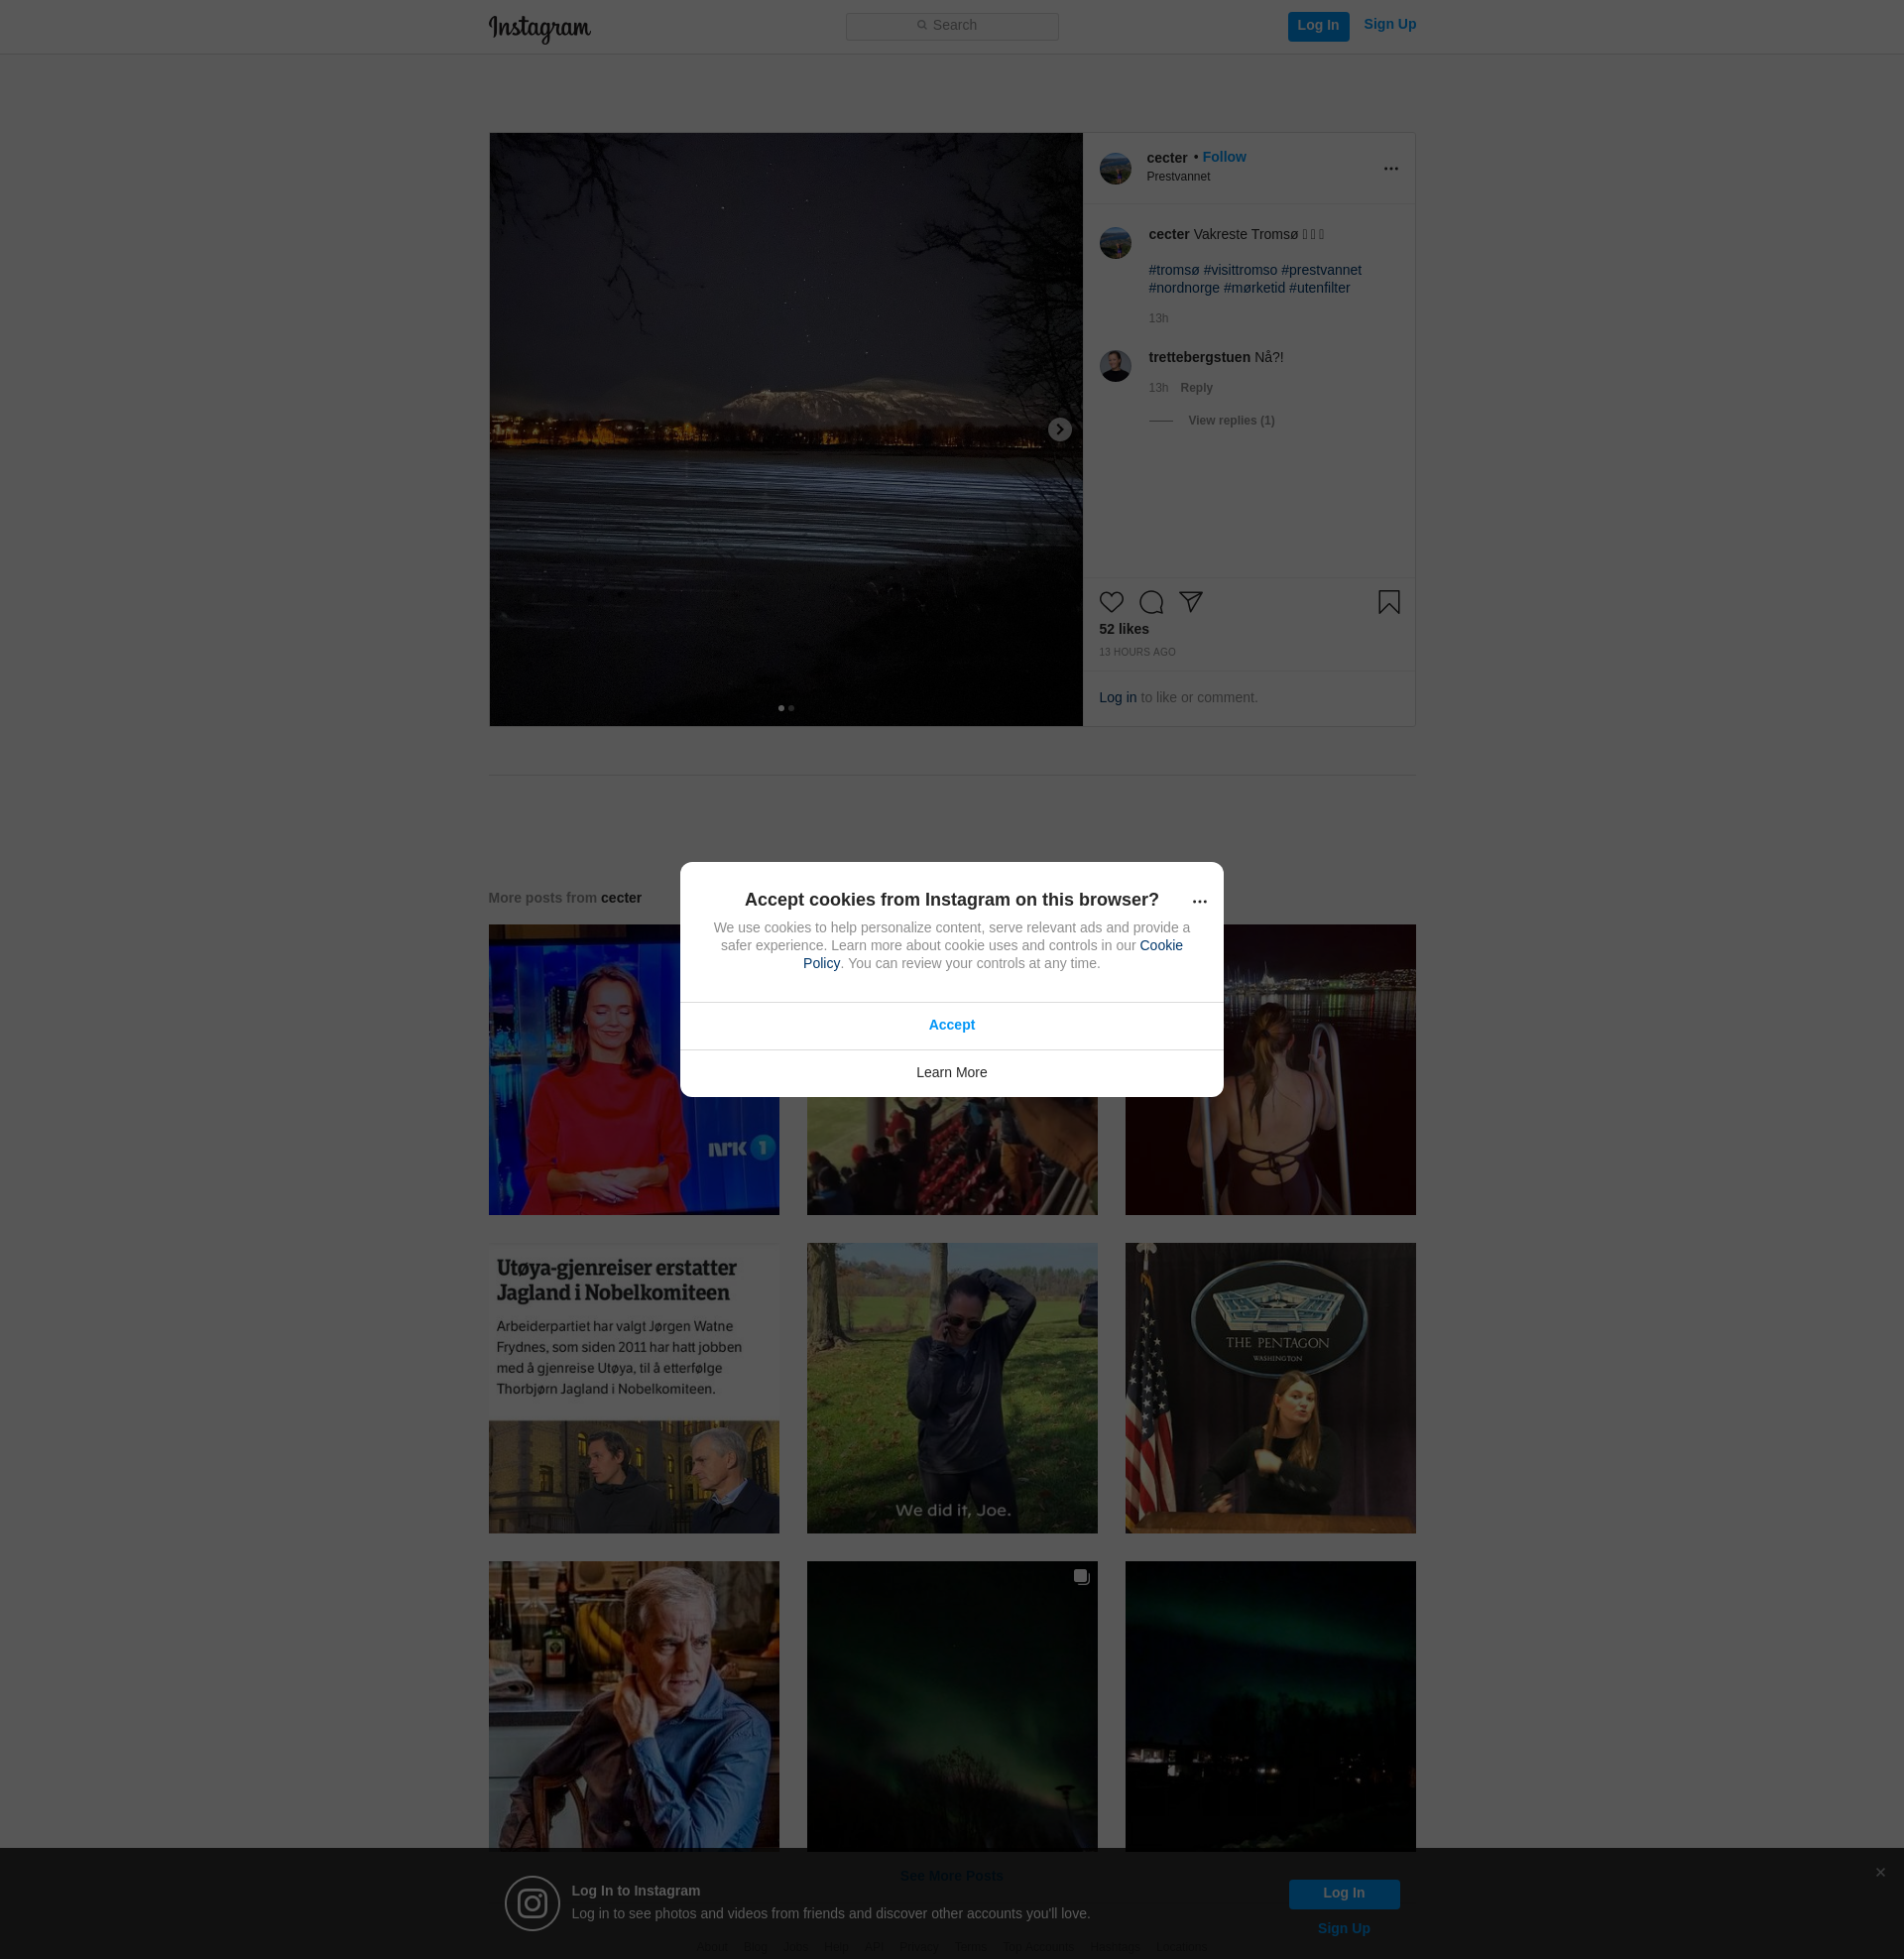The width and height of the screenshot is (1904, 1959).
Task: Open The Pentagon post thumbnail
Action: 1269,1388
